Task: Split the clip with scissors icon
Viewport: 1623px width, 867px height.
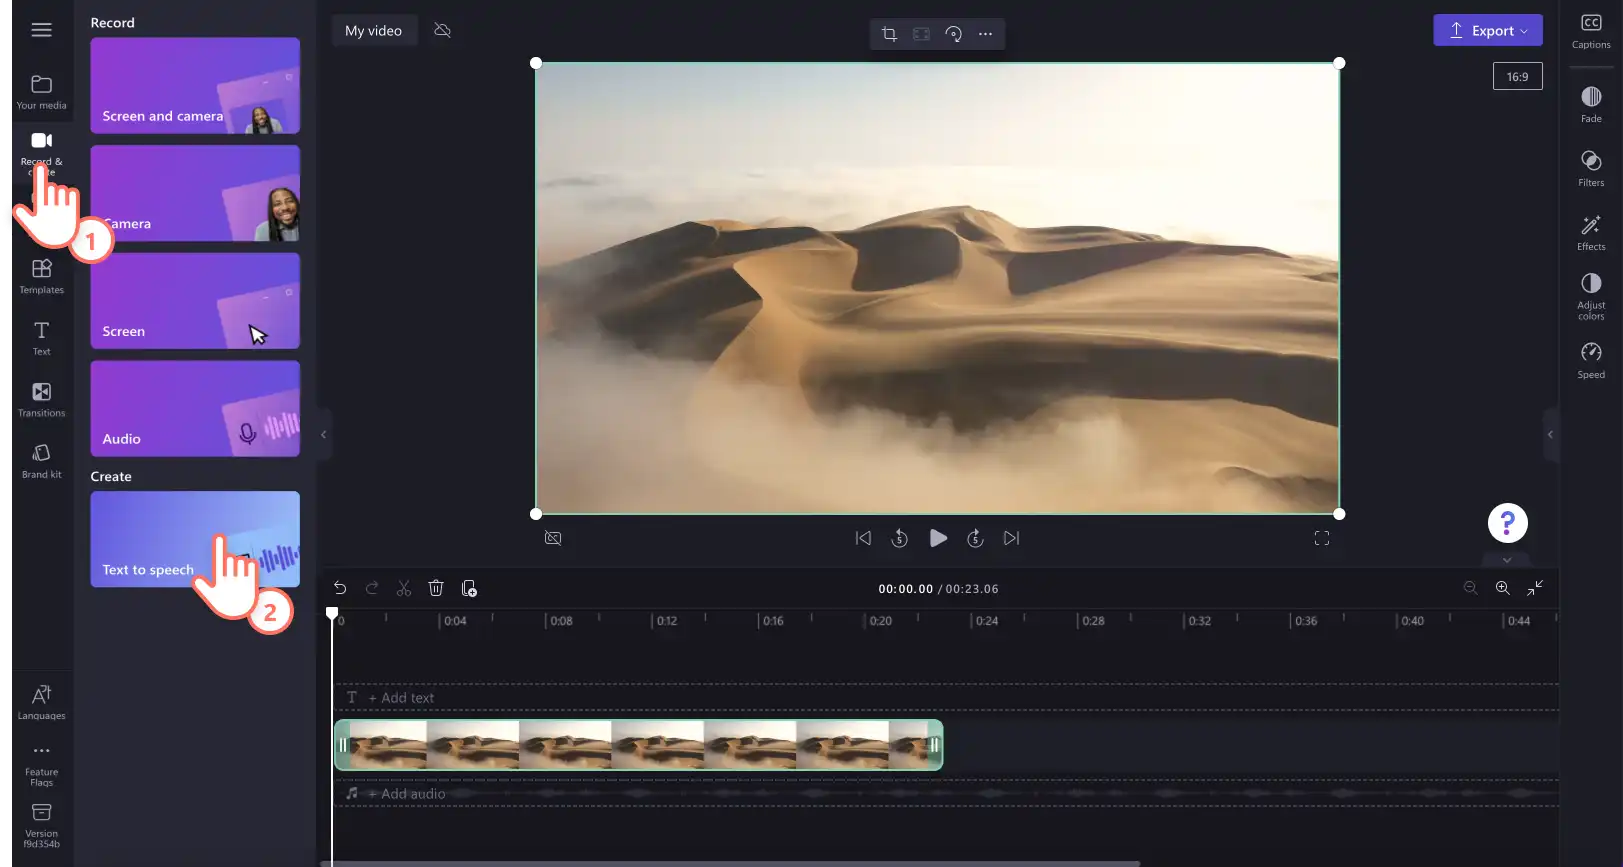Action: pos(404,588)
